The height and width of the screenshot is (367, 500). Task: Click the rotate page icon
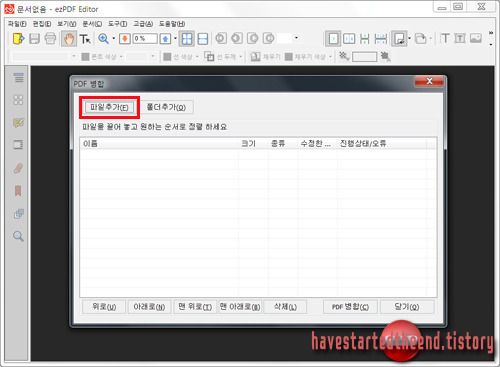click(x=421, y=39)
